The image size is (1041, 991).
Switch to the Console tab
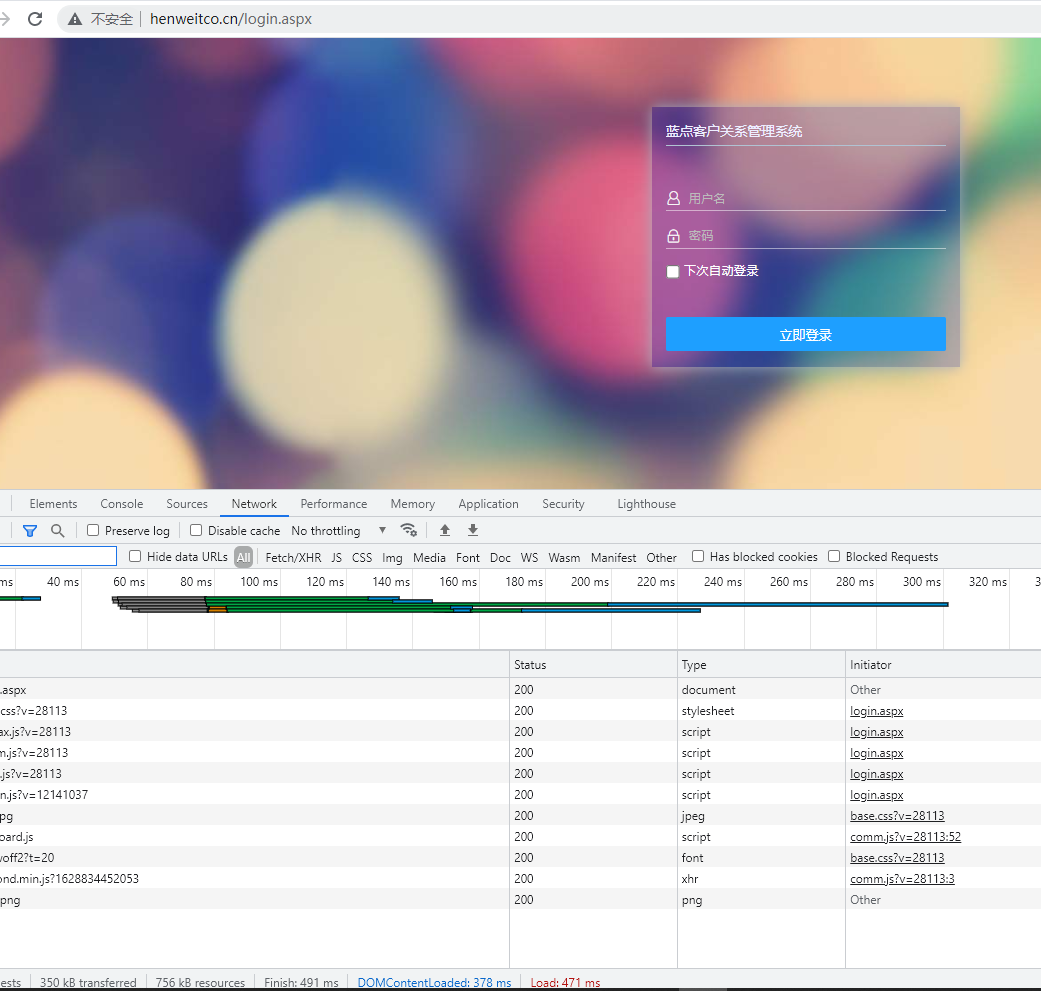tap(121, 504)
